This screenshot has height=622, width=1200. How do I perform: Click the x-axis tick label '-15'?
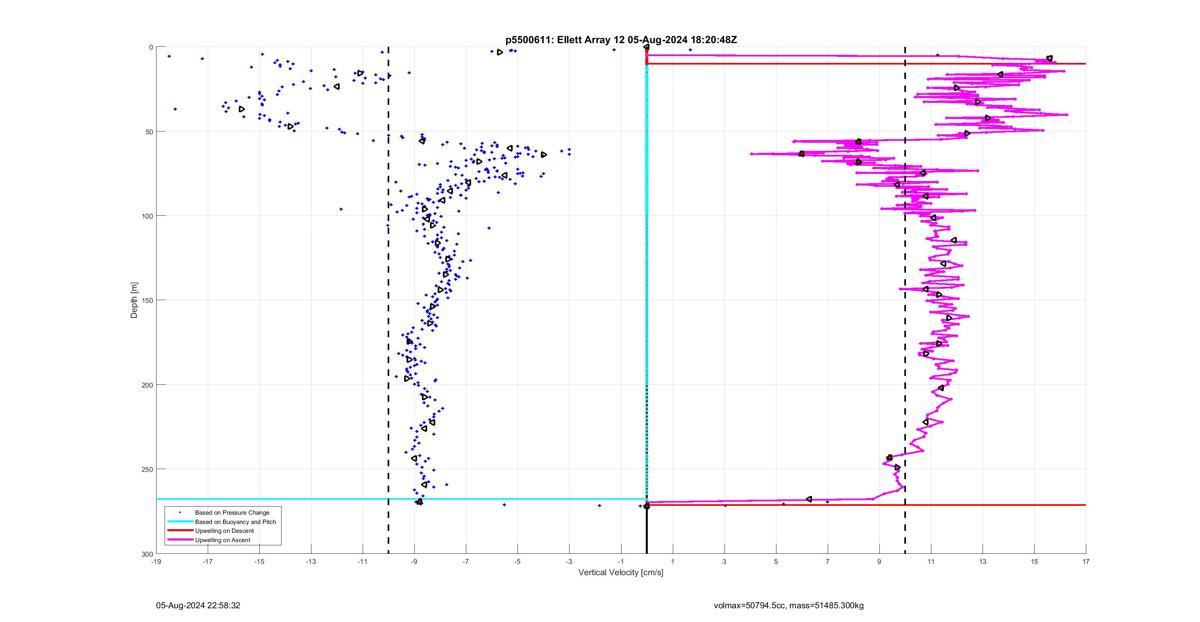[x=259, y=561]
